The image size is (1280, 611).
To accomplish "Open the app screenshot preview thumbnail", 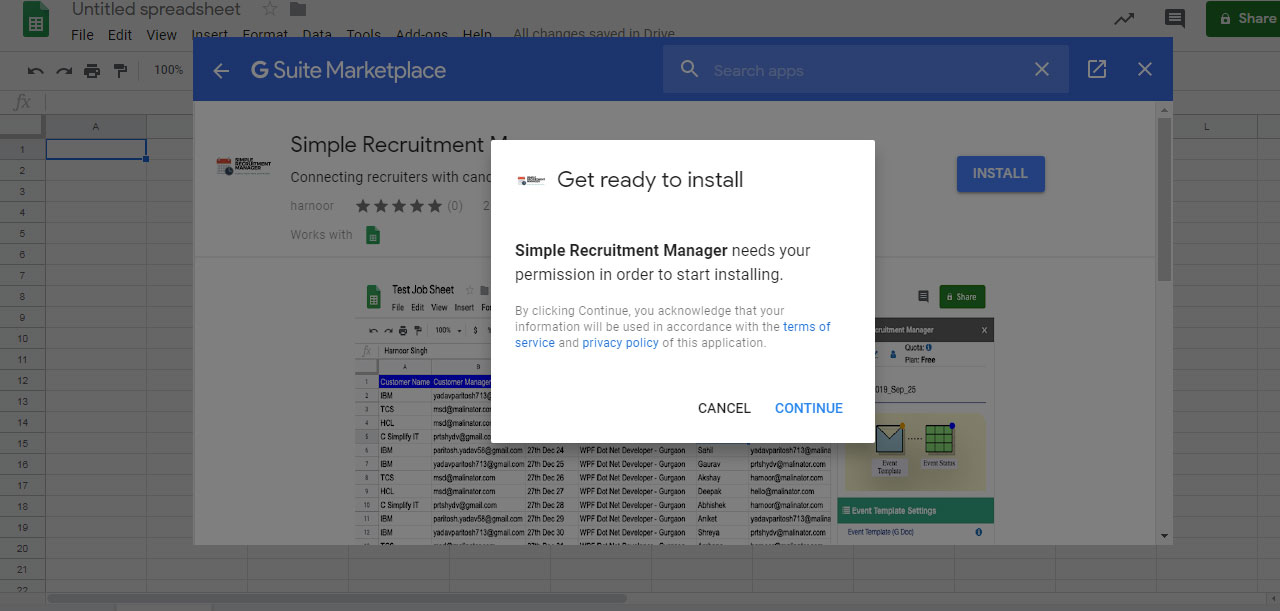I will click(x=676, y=411).
